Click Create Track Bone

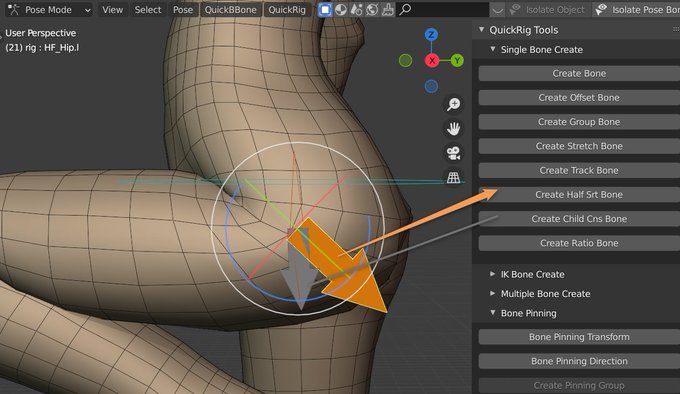pos(579,170)
